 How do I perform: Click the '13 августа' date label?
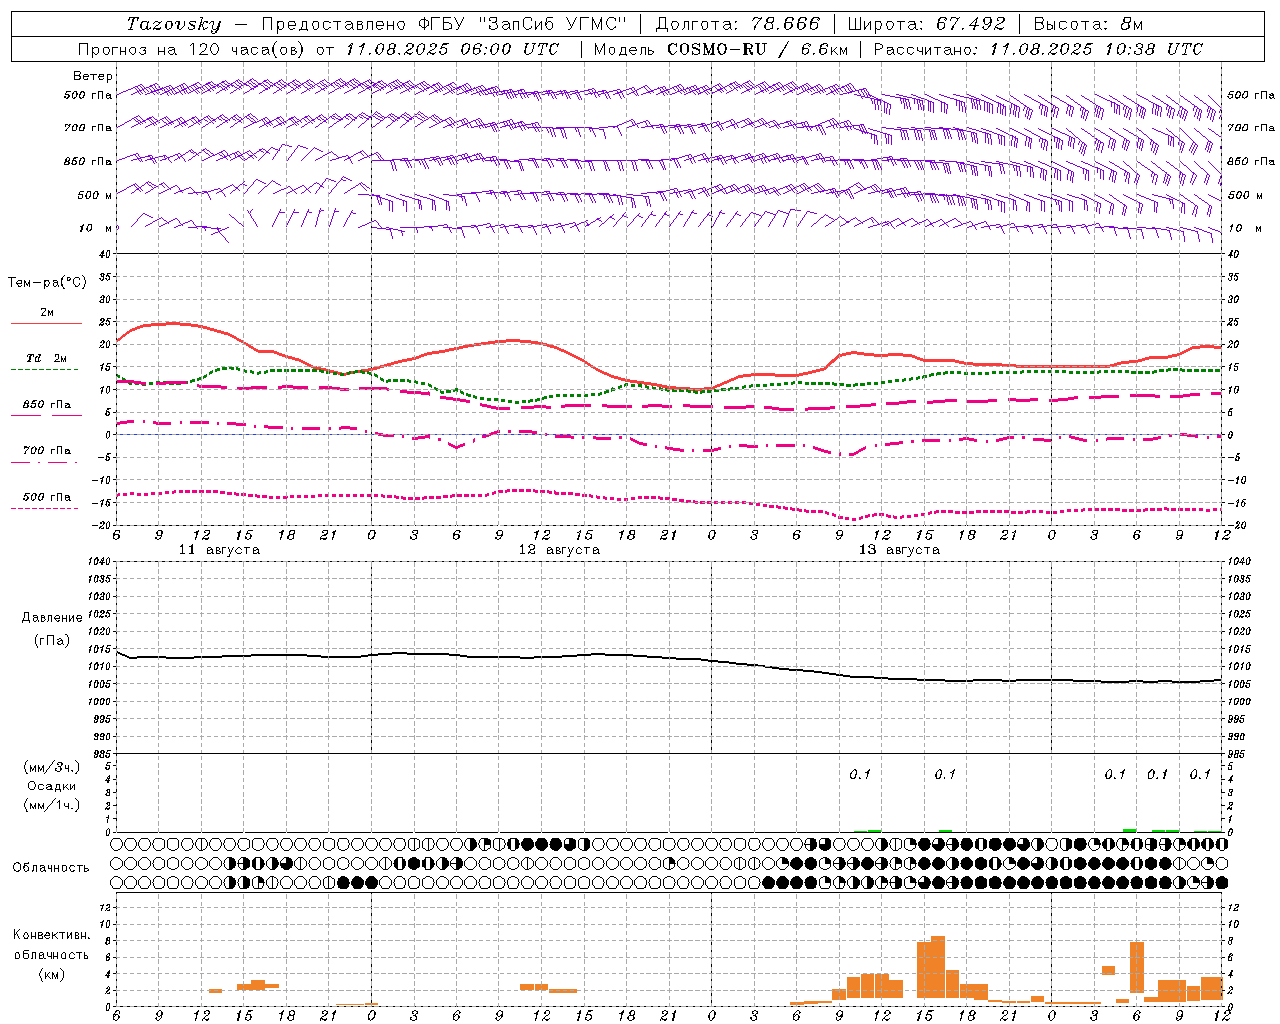[899, 550]
